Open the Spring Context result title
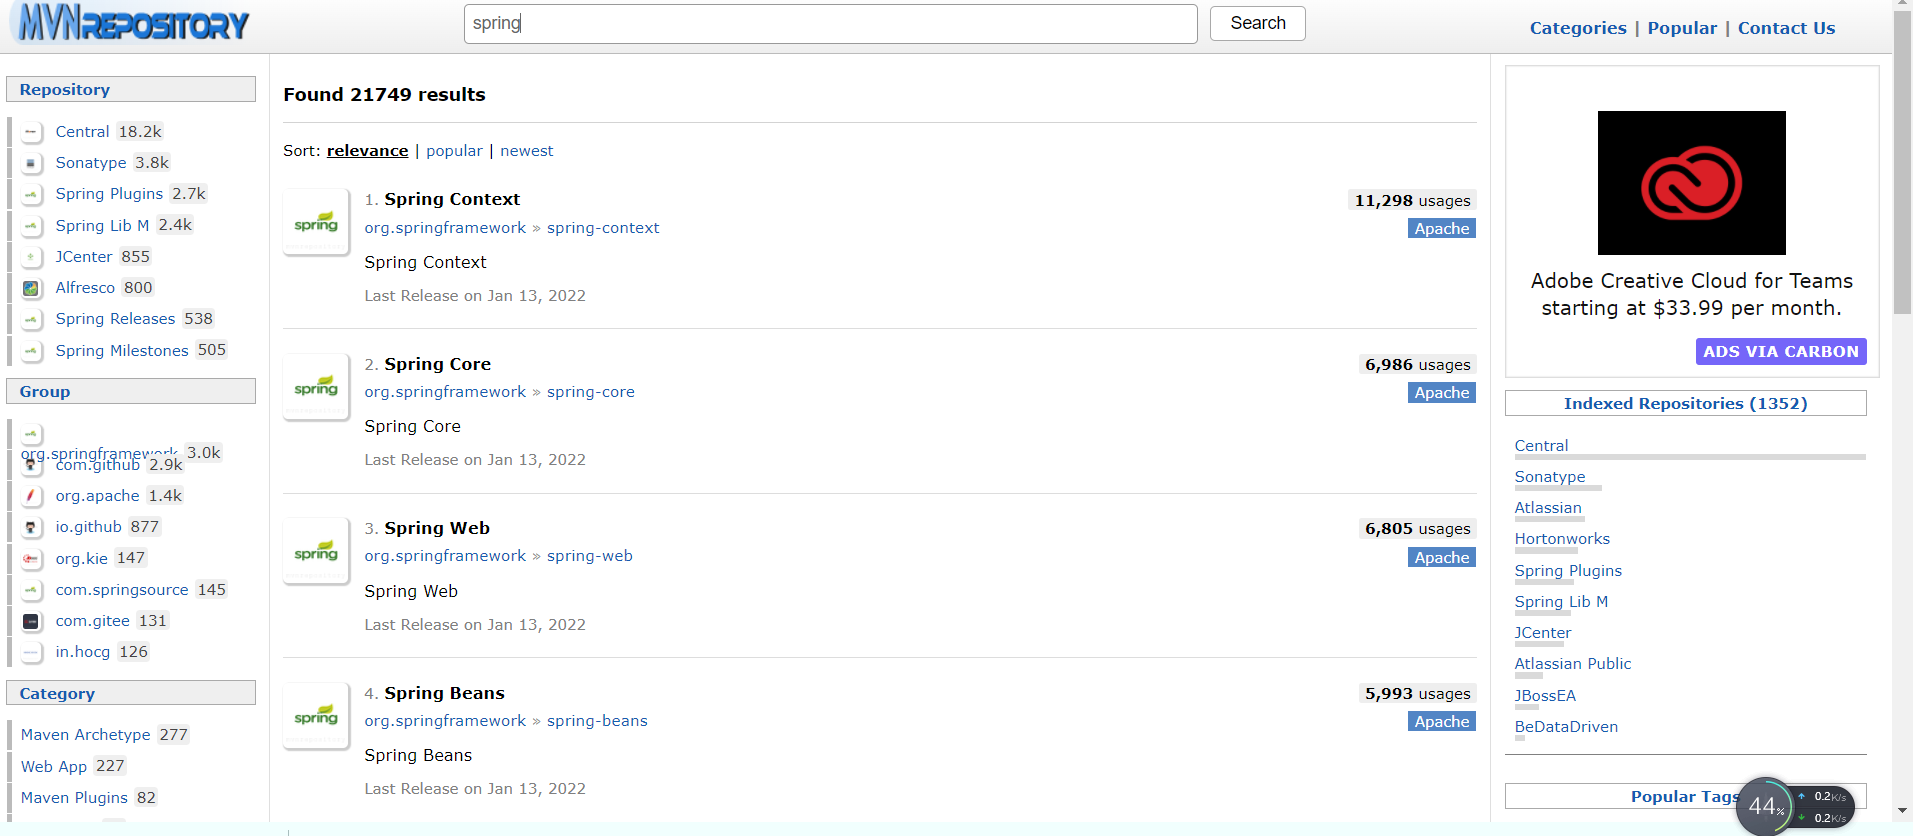The height and width of the screenshot is (836, 1913). [x=452, y=199]
